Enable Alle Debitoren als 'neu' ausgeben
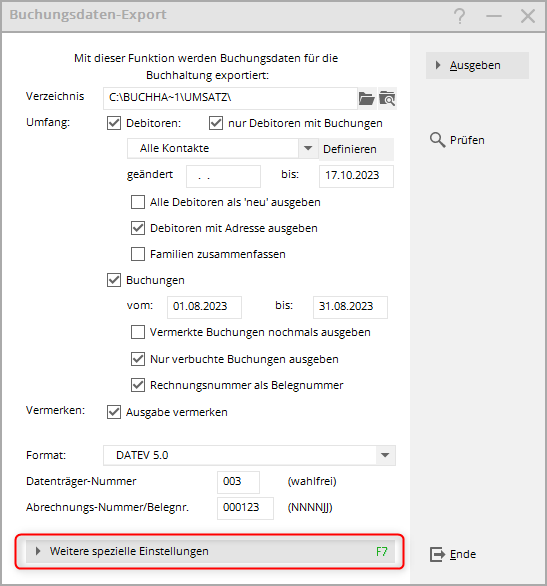The width and height of the screenshot is (547, 586). (138, 202)
